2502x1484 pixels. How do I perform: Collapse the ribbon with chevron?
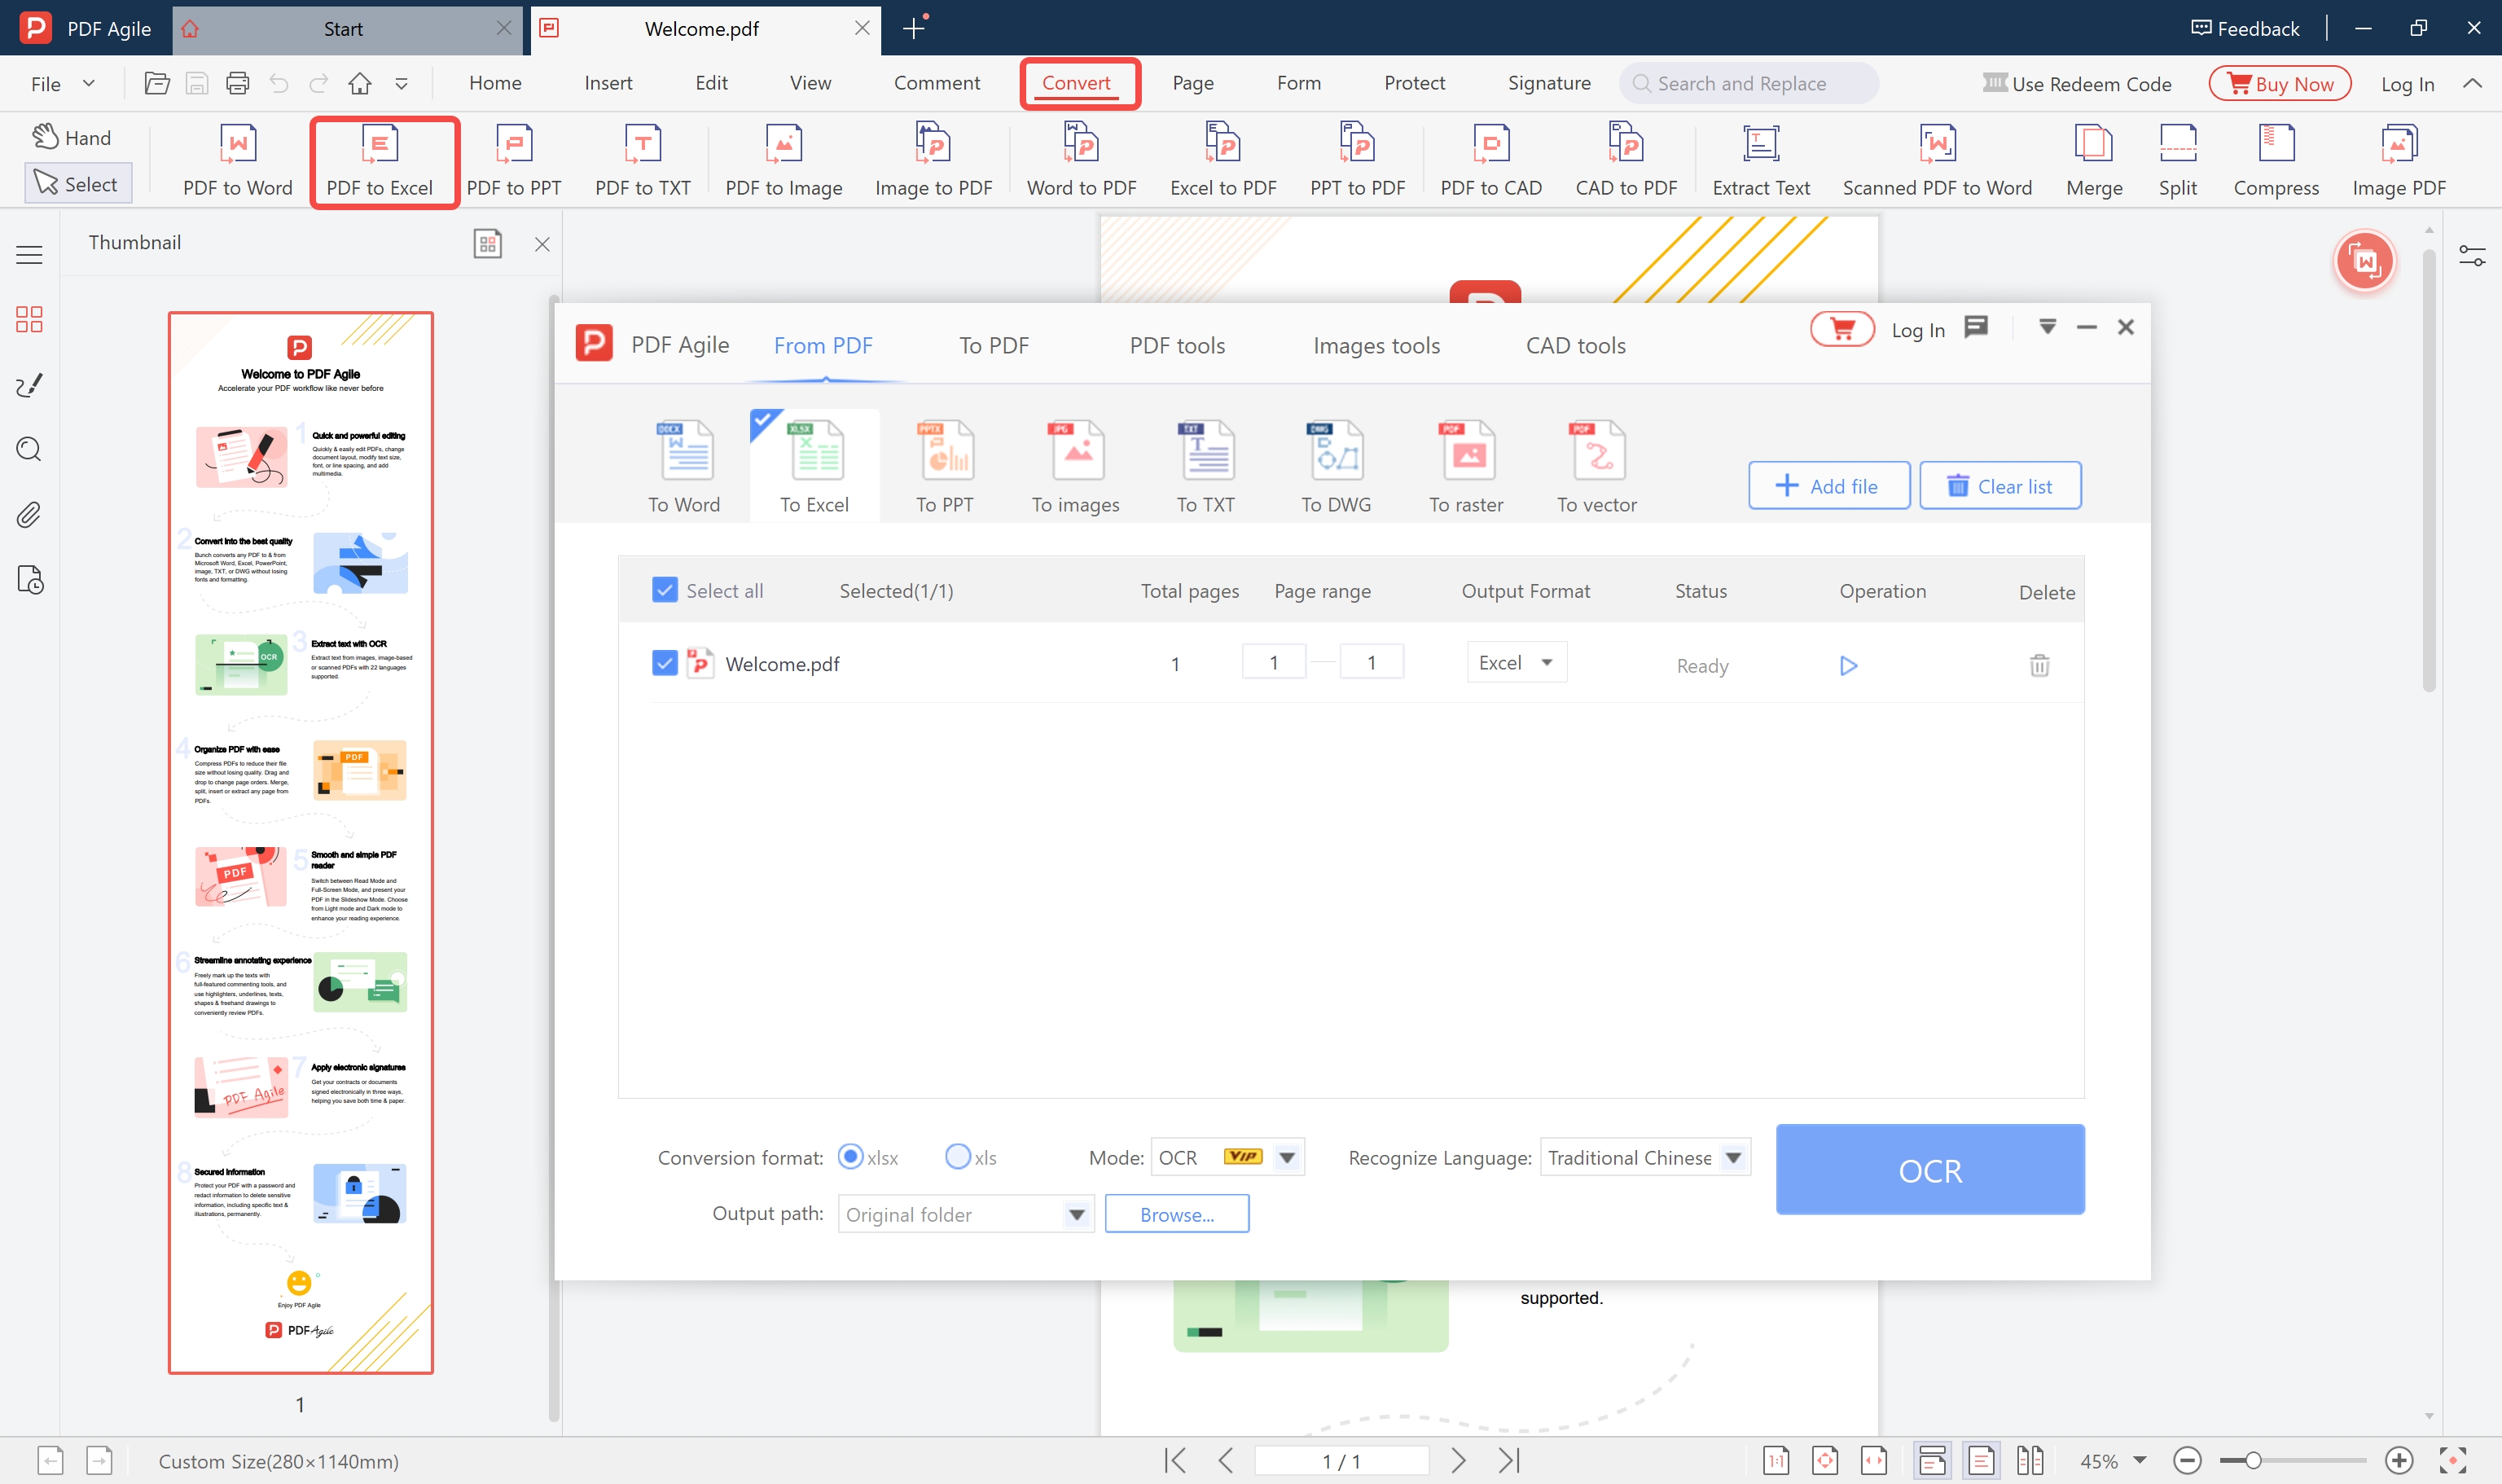point(2472,83)
